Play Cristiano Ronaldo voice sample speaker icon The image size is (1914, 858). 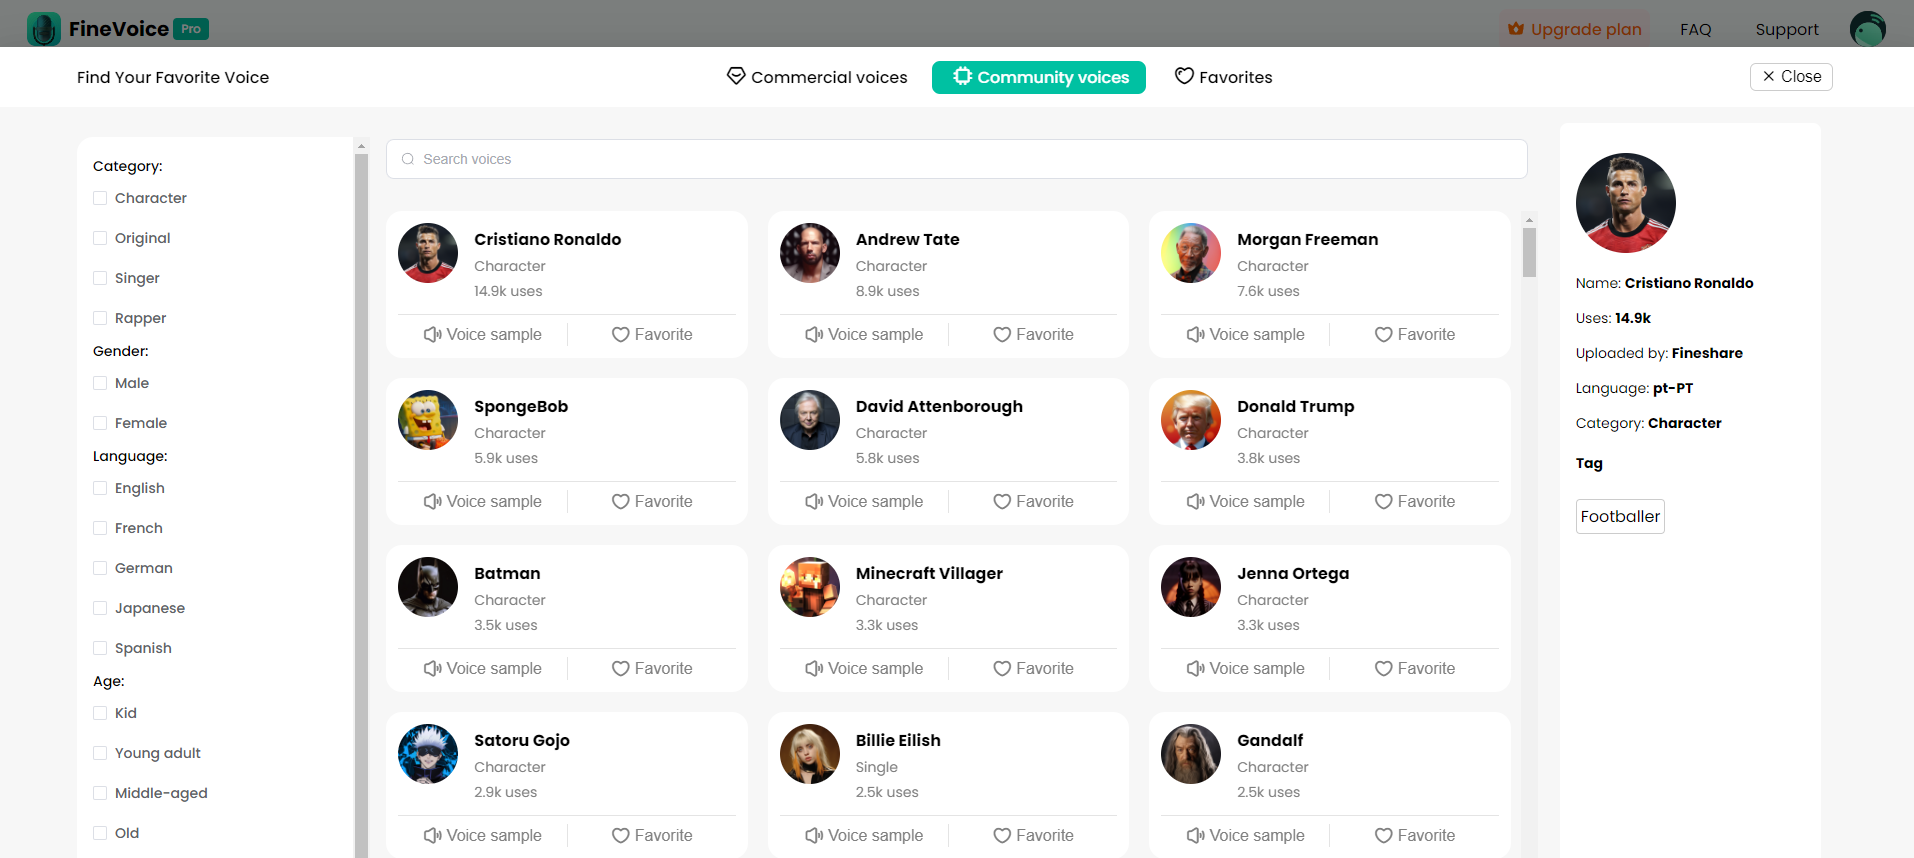(x=432, y=334)
